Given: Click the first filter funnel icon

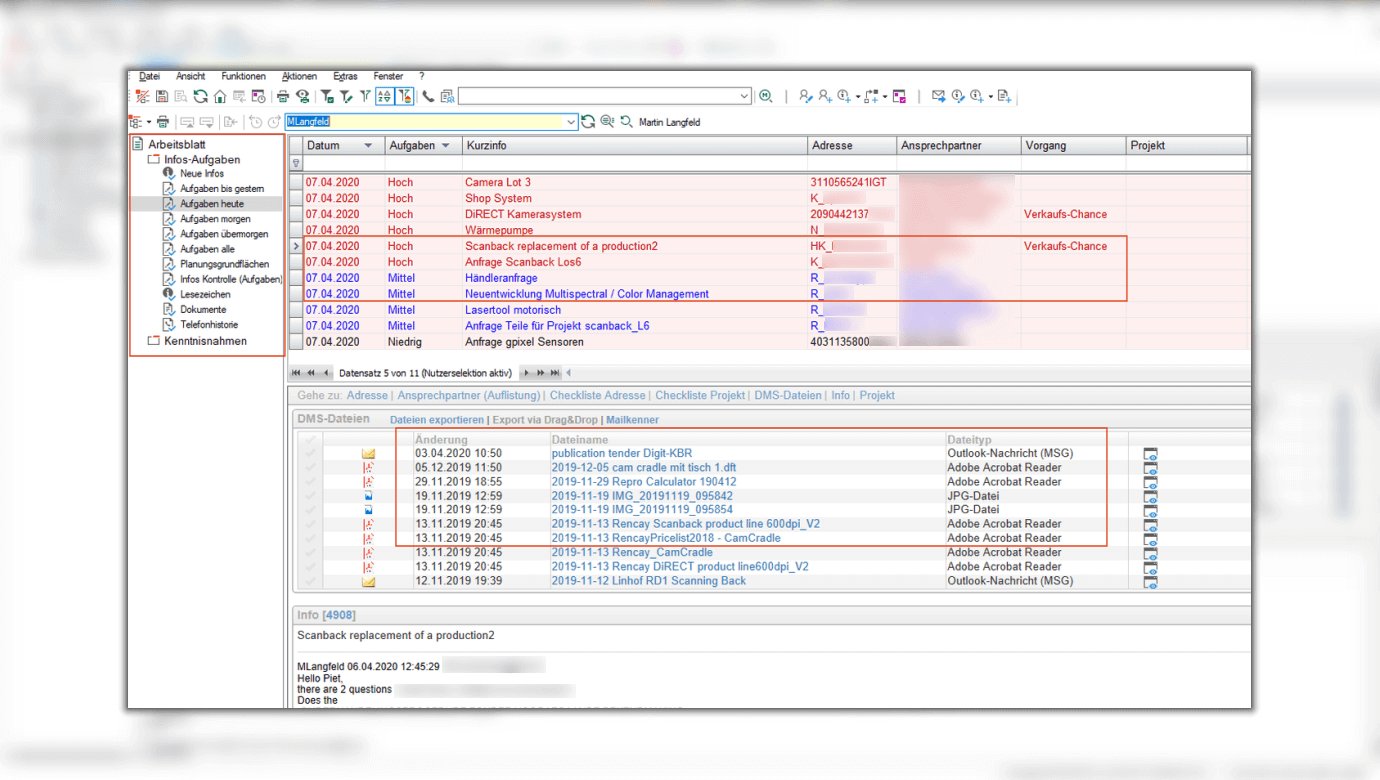Looking at the screenshot, I should point(327,97).
